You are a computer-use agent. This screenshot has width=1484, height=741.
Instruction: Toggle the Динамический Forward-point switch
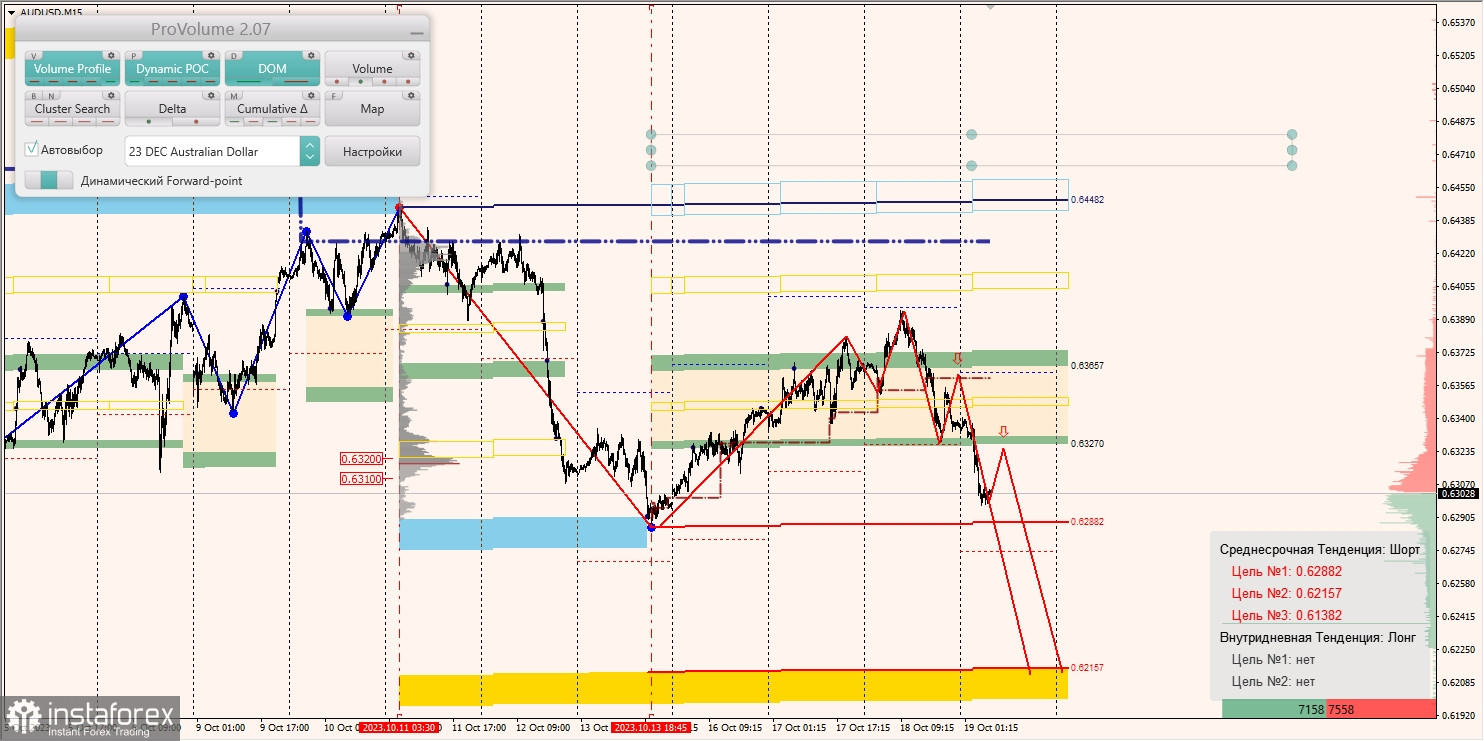tap(49, 180)
